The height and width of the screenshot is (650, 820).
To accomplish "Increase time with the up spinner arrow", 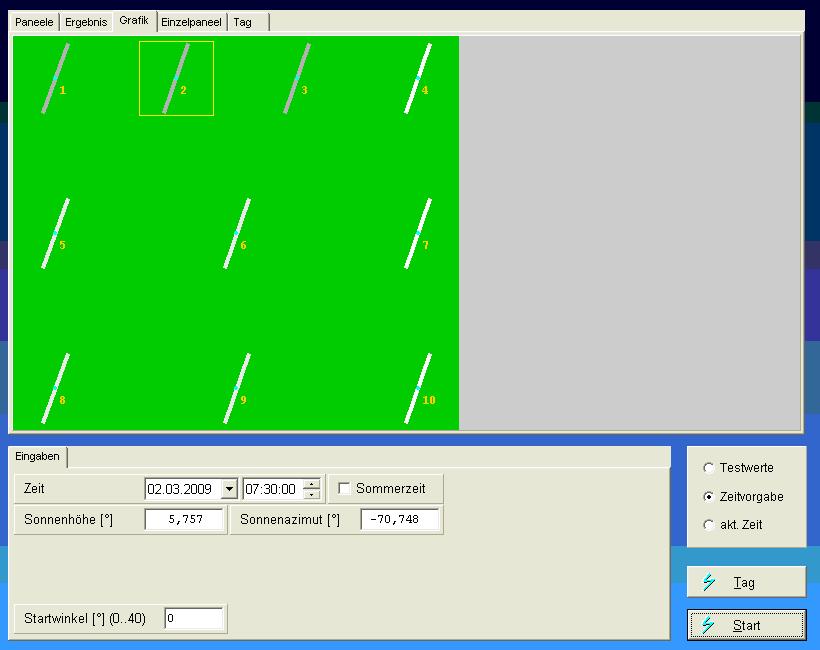I will (312, 484).
